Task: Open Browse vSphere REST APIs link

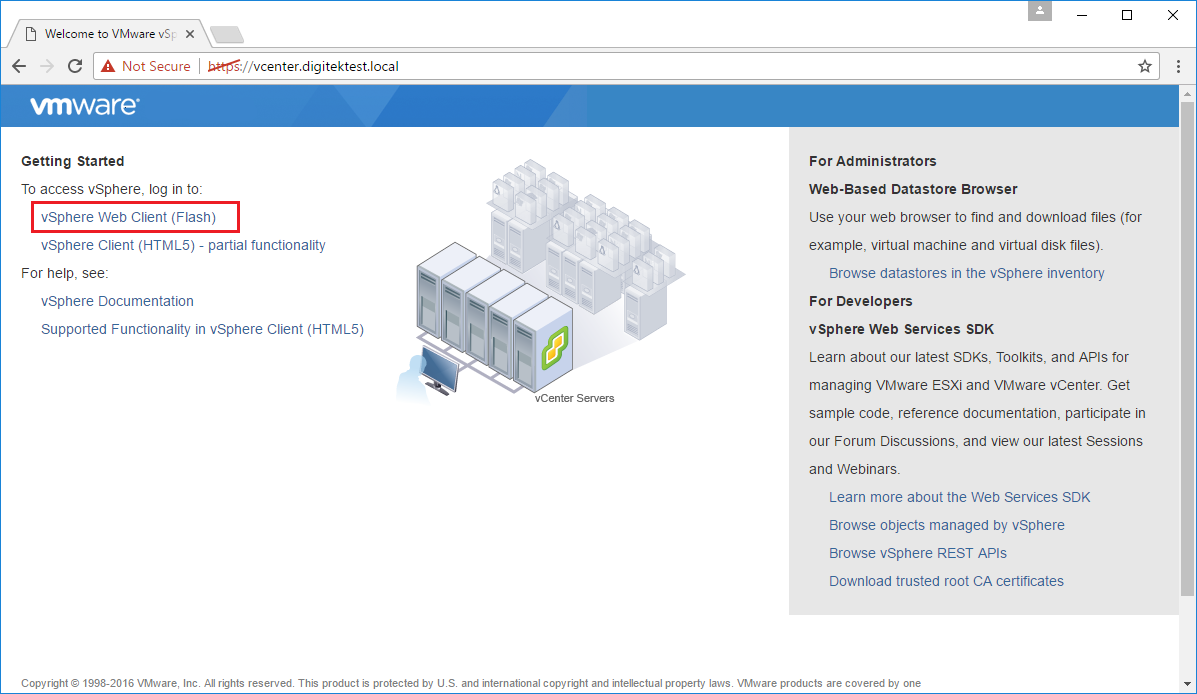Action: (x=918, y=554)
